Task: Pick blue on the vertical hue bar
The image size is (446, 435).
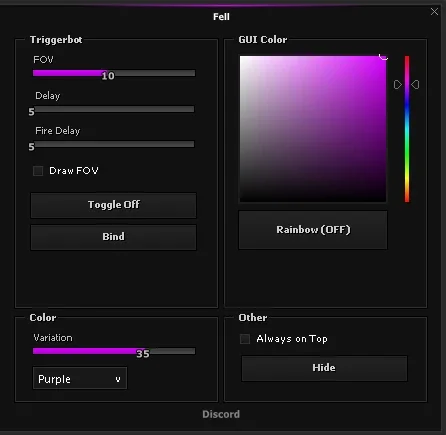Action: click(x=407, y=110)
